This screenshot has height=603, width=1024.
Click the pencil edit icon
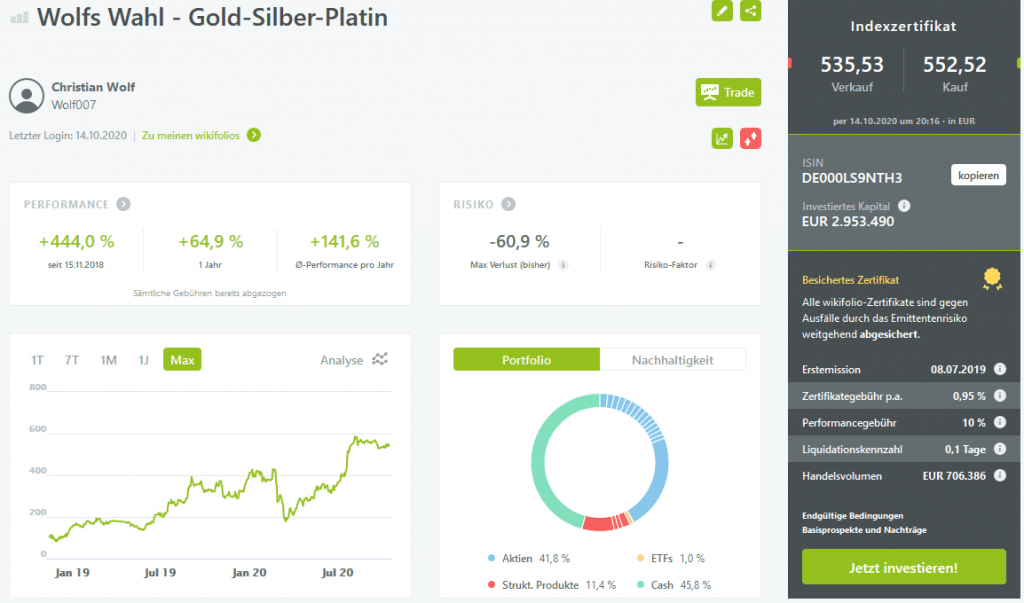[722, 11]
